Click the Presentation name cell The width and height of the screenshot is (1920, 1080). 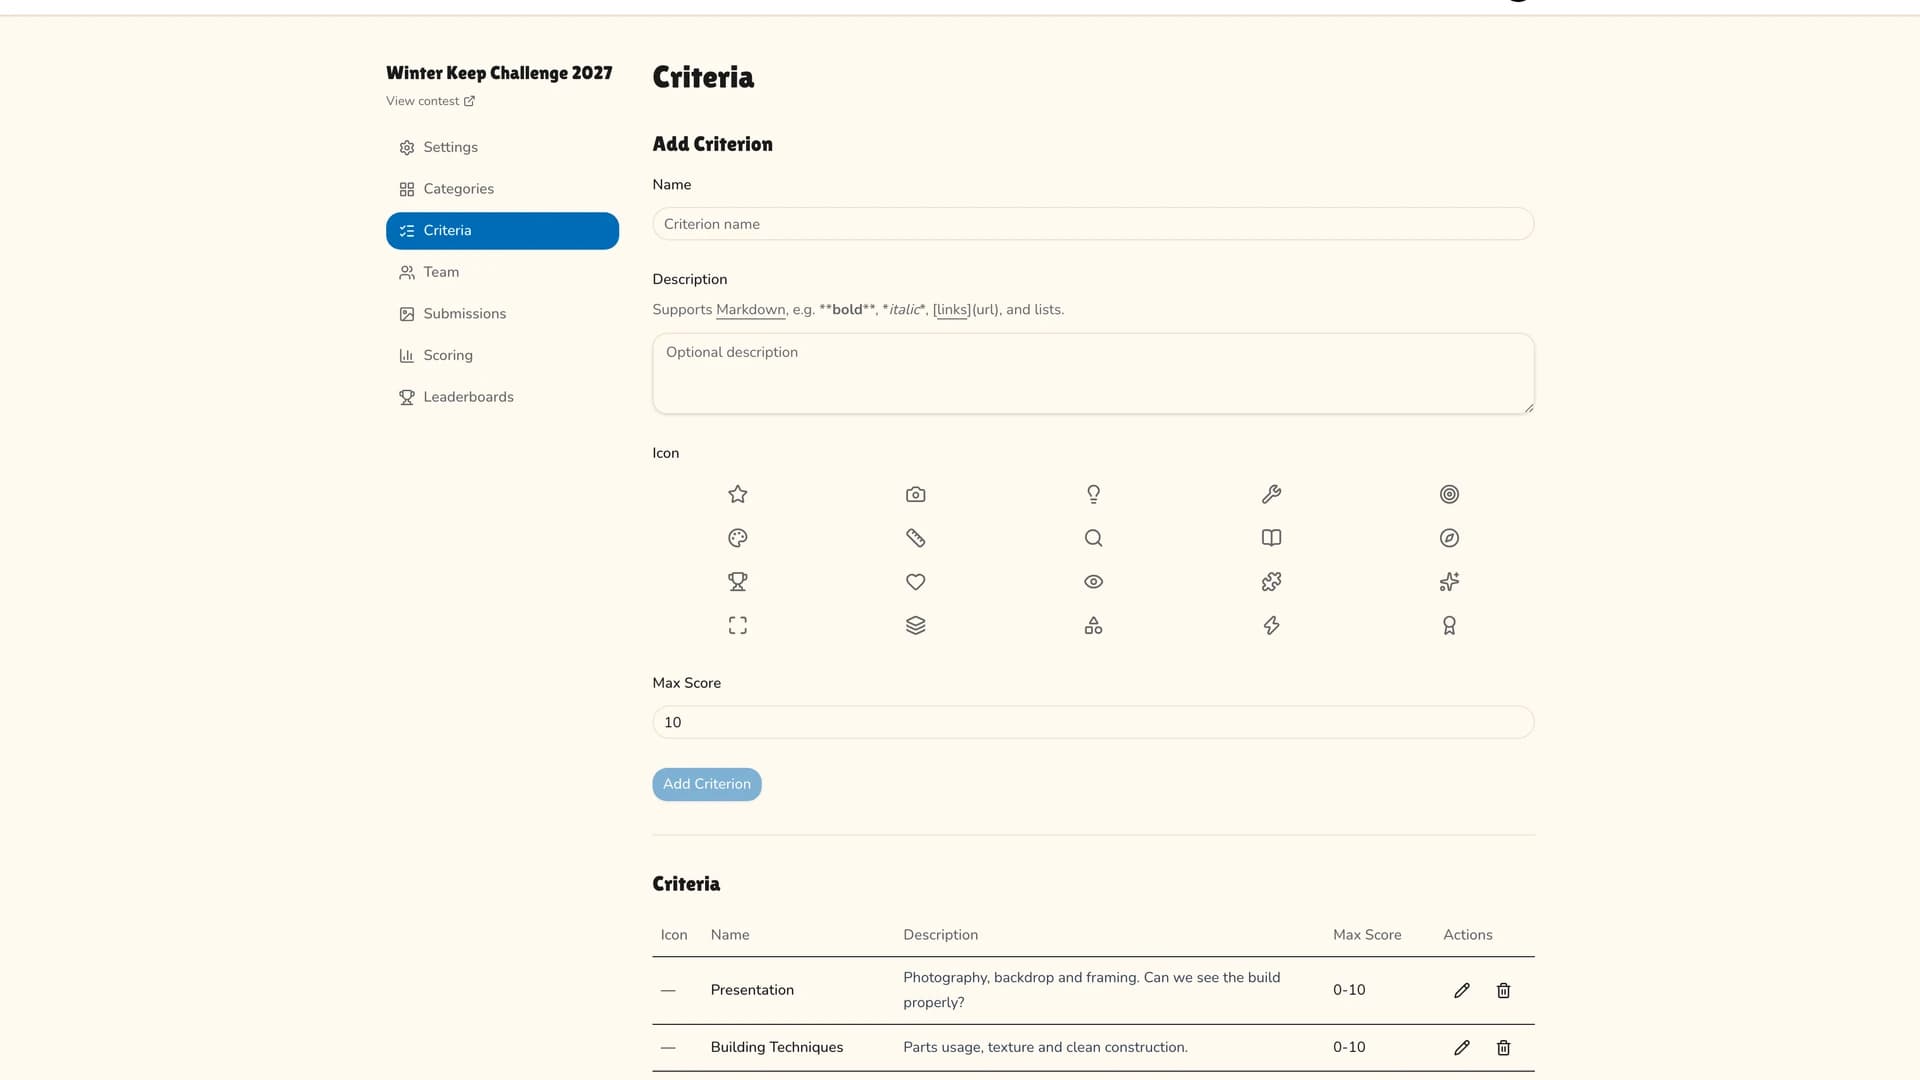pos(752,990)
